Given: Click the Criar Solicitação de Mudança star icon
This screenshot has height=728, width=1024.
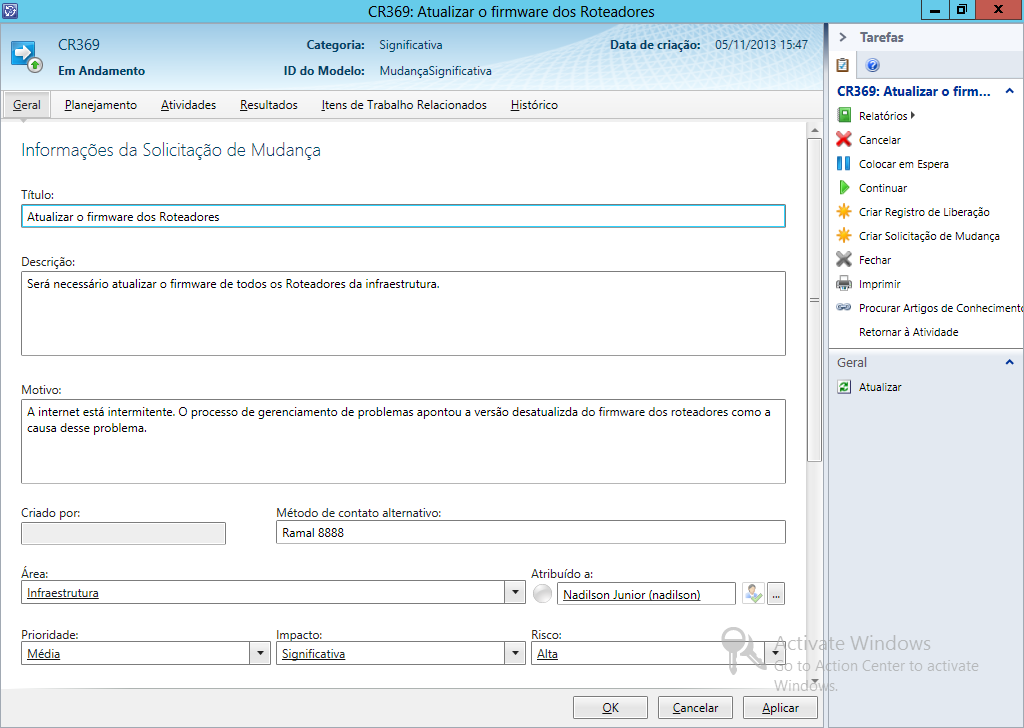Looking at the screenshot, I should click(844, 236).
